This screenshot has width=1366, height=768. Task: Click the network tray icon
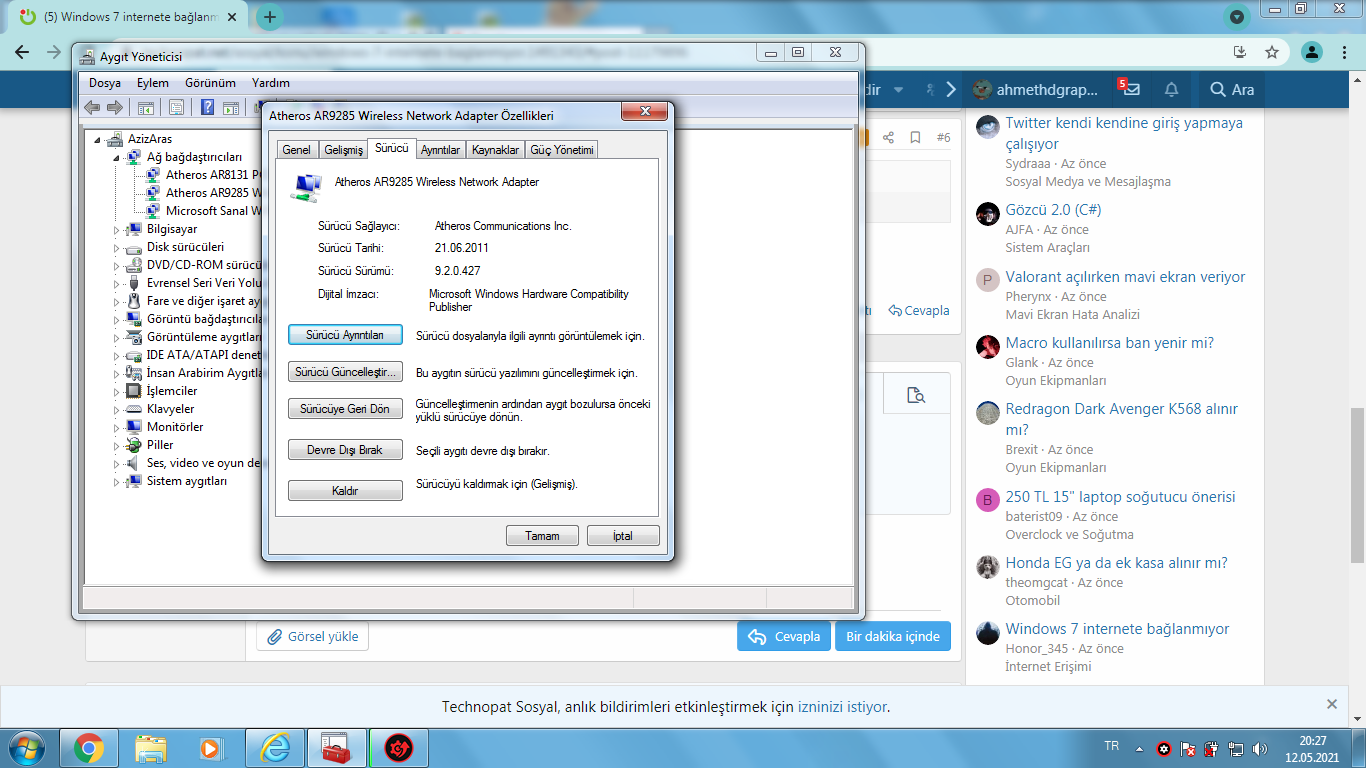coord(1236,748)
